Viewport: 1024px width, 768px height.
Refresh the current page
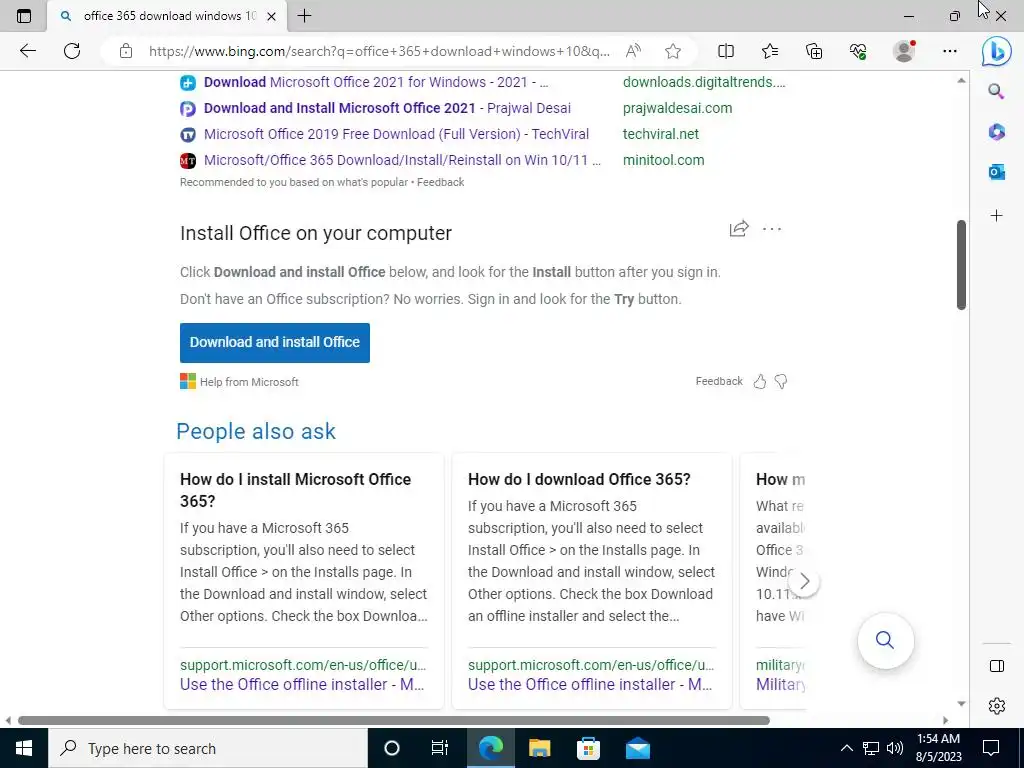(72, 51)
